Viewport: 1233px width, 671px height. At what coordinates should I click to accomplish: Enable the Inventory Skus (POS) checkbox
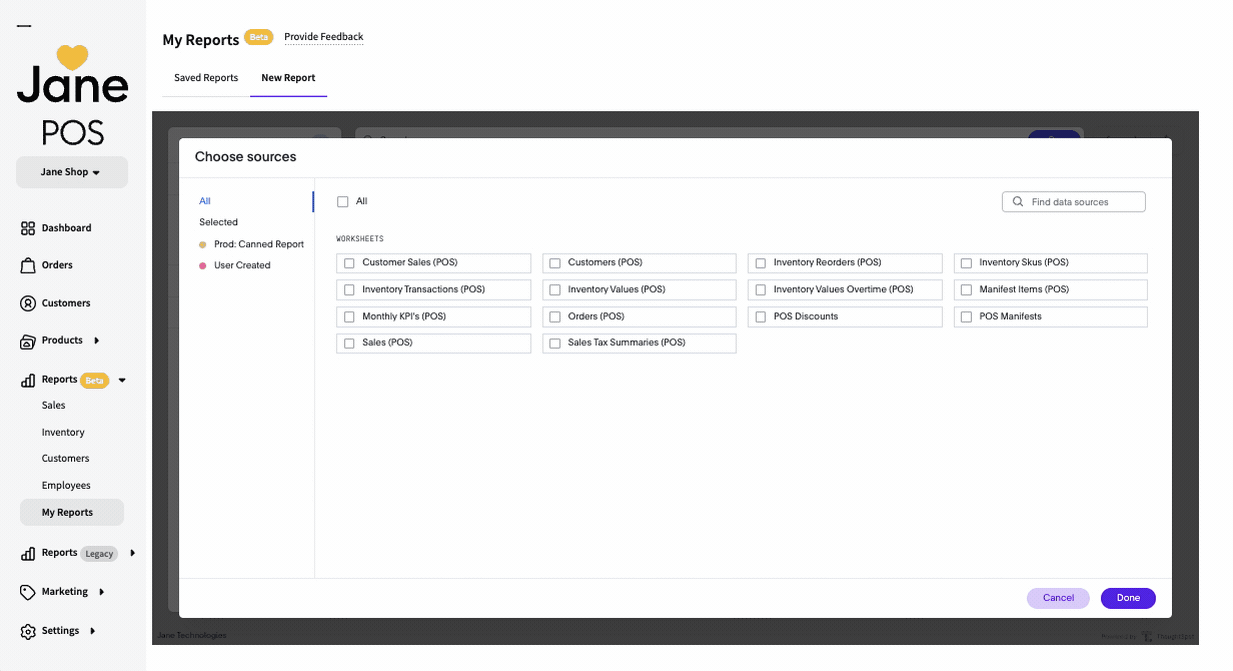pyautogui.click(x=967, y=263)
